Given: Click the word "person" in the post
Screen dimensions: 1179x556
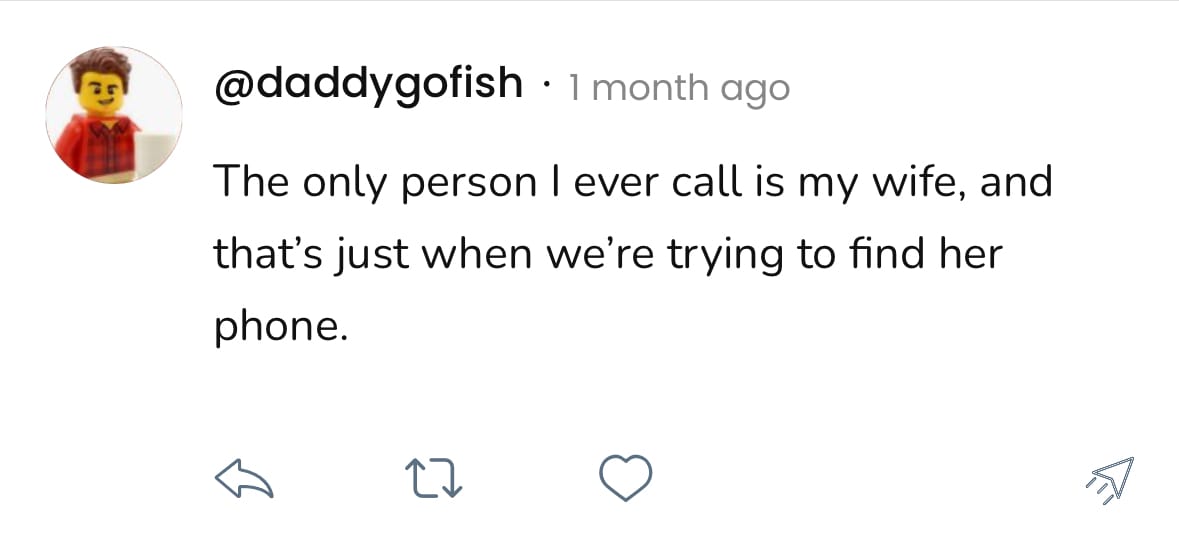Looking at the screenshot, I should point(469,186).
